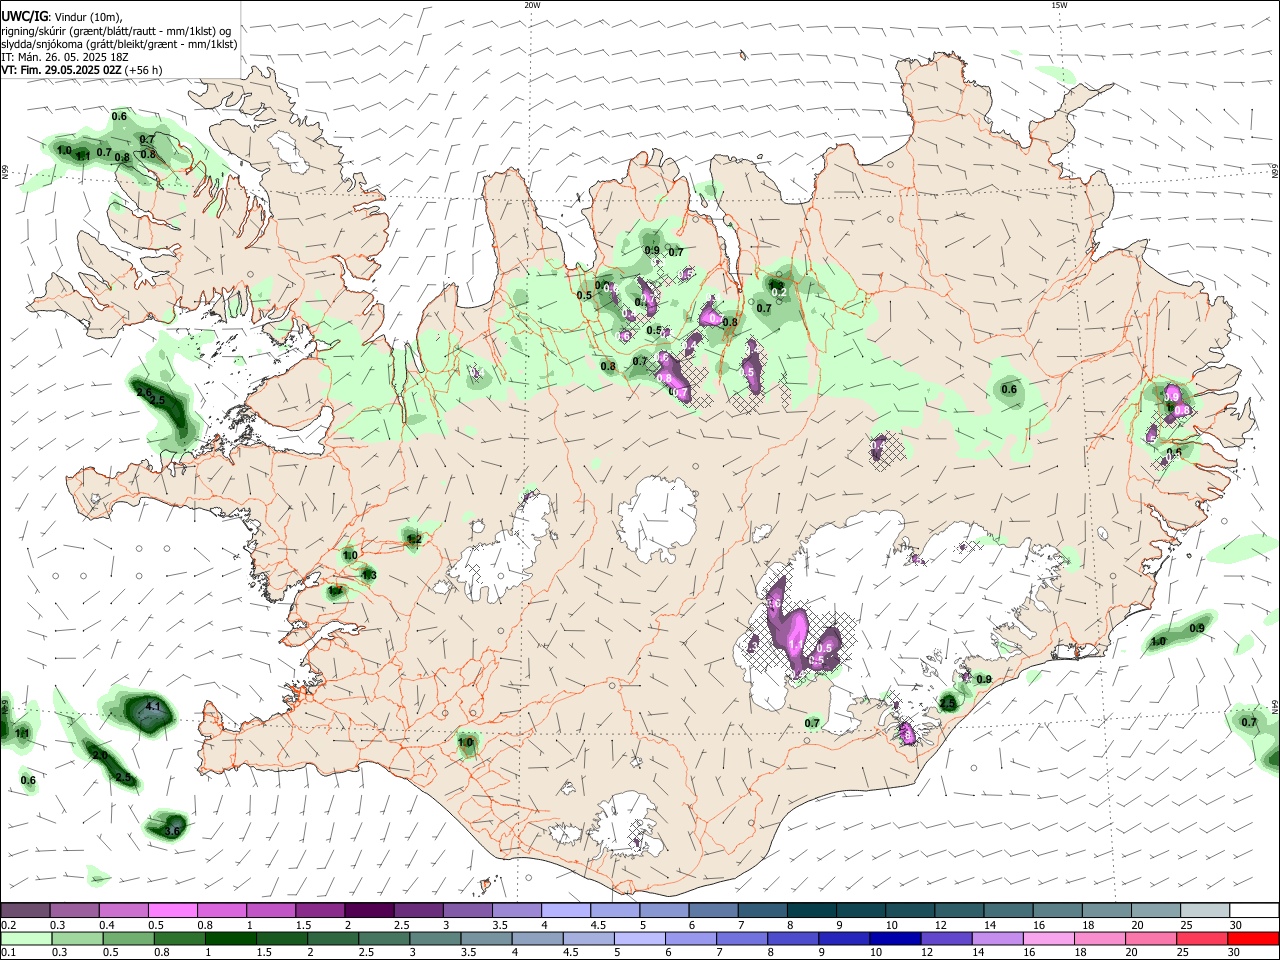Click the 4.1 precipitation value on the map
The image size is (1280, 960).
coord(153,706)
